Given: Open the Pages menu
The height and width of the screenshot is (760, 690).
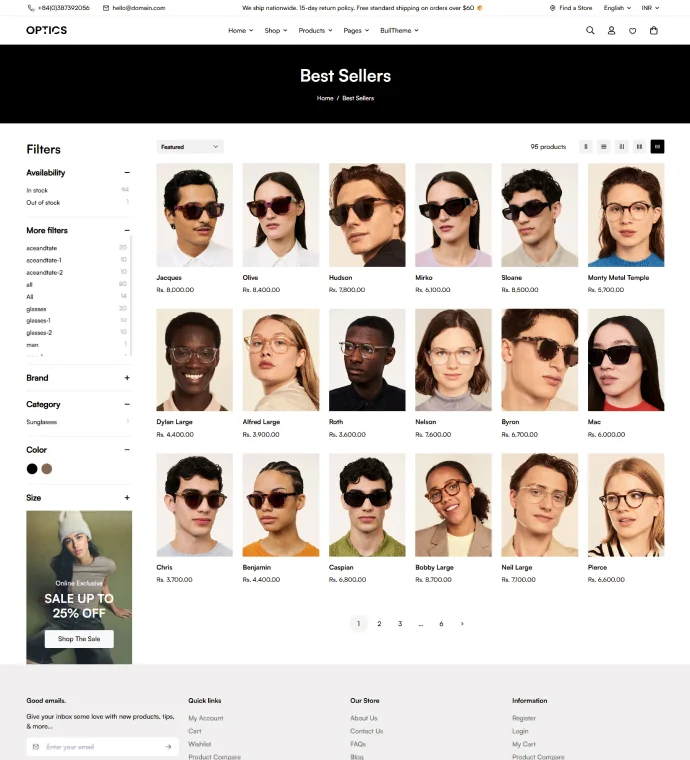Looking at the screenshot, I should (x=356, y=31).
